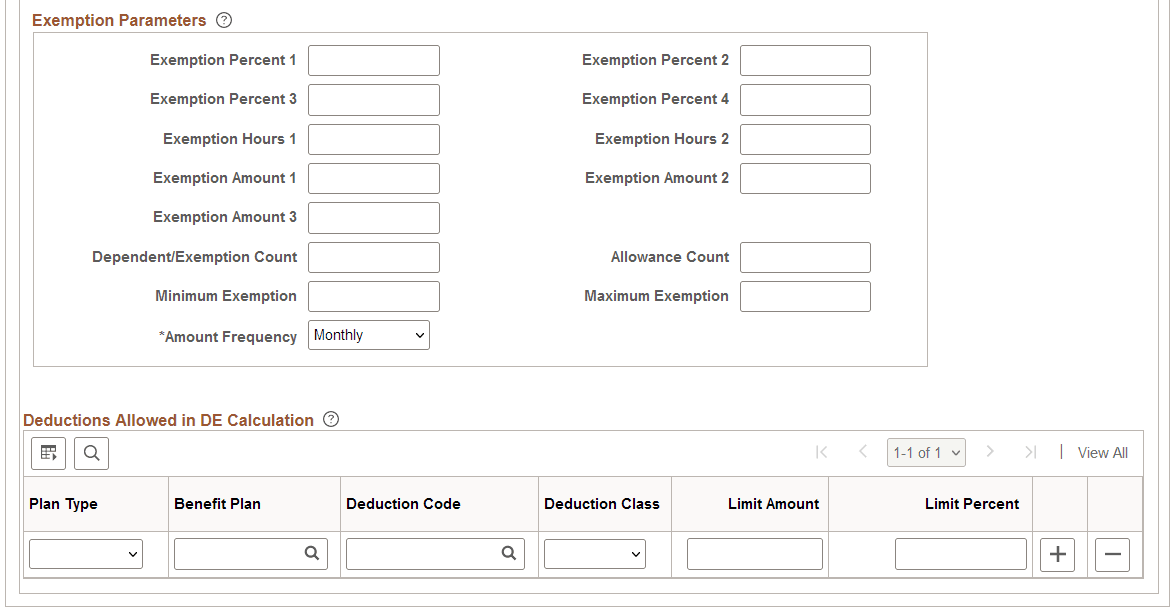Click the Limit Amount input field
Screen dimensions: 1173x612
pos(754,553)
